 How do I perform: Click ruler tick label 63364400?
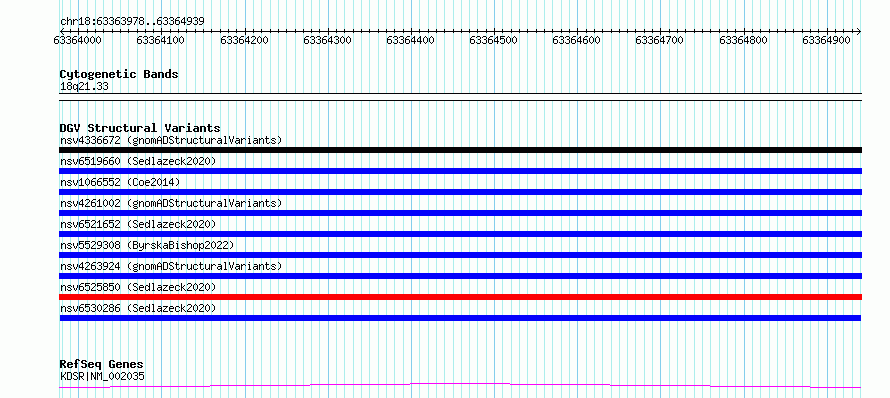[411, 40]
